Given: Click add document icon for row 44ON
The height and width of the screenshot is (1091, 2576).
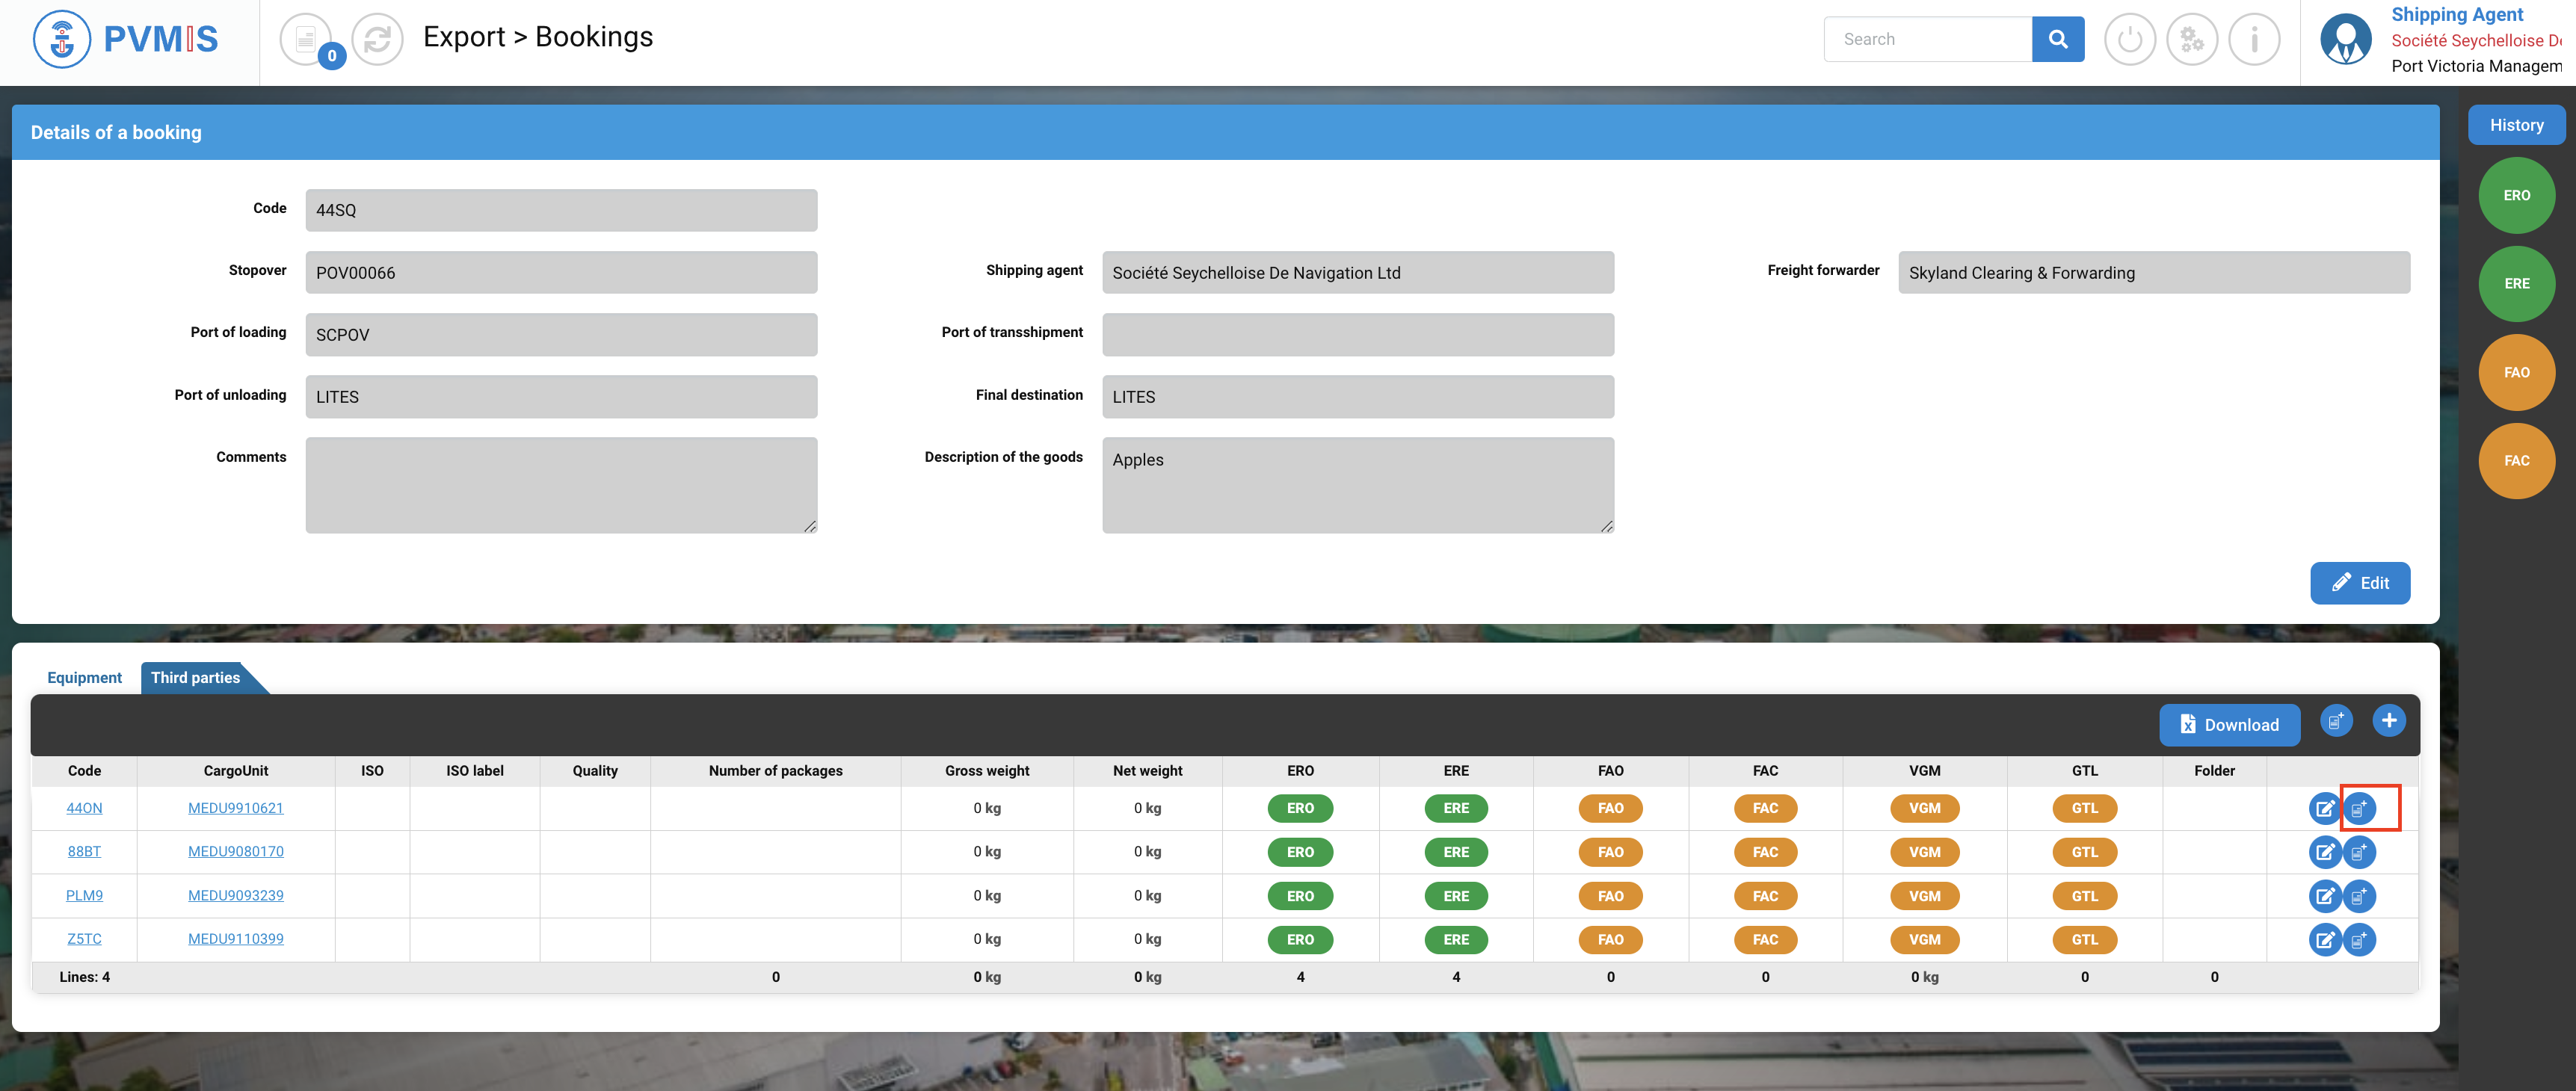Looking at the screenshot, I should tap(2358, 808).
